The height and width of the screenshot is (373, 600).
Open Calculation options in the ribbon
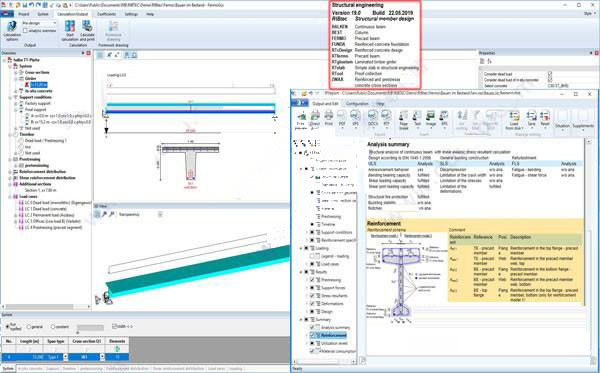click(x=12, y=31)
